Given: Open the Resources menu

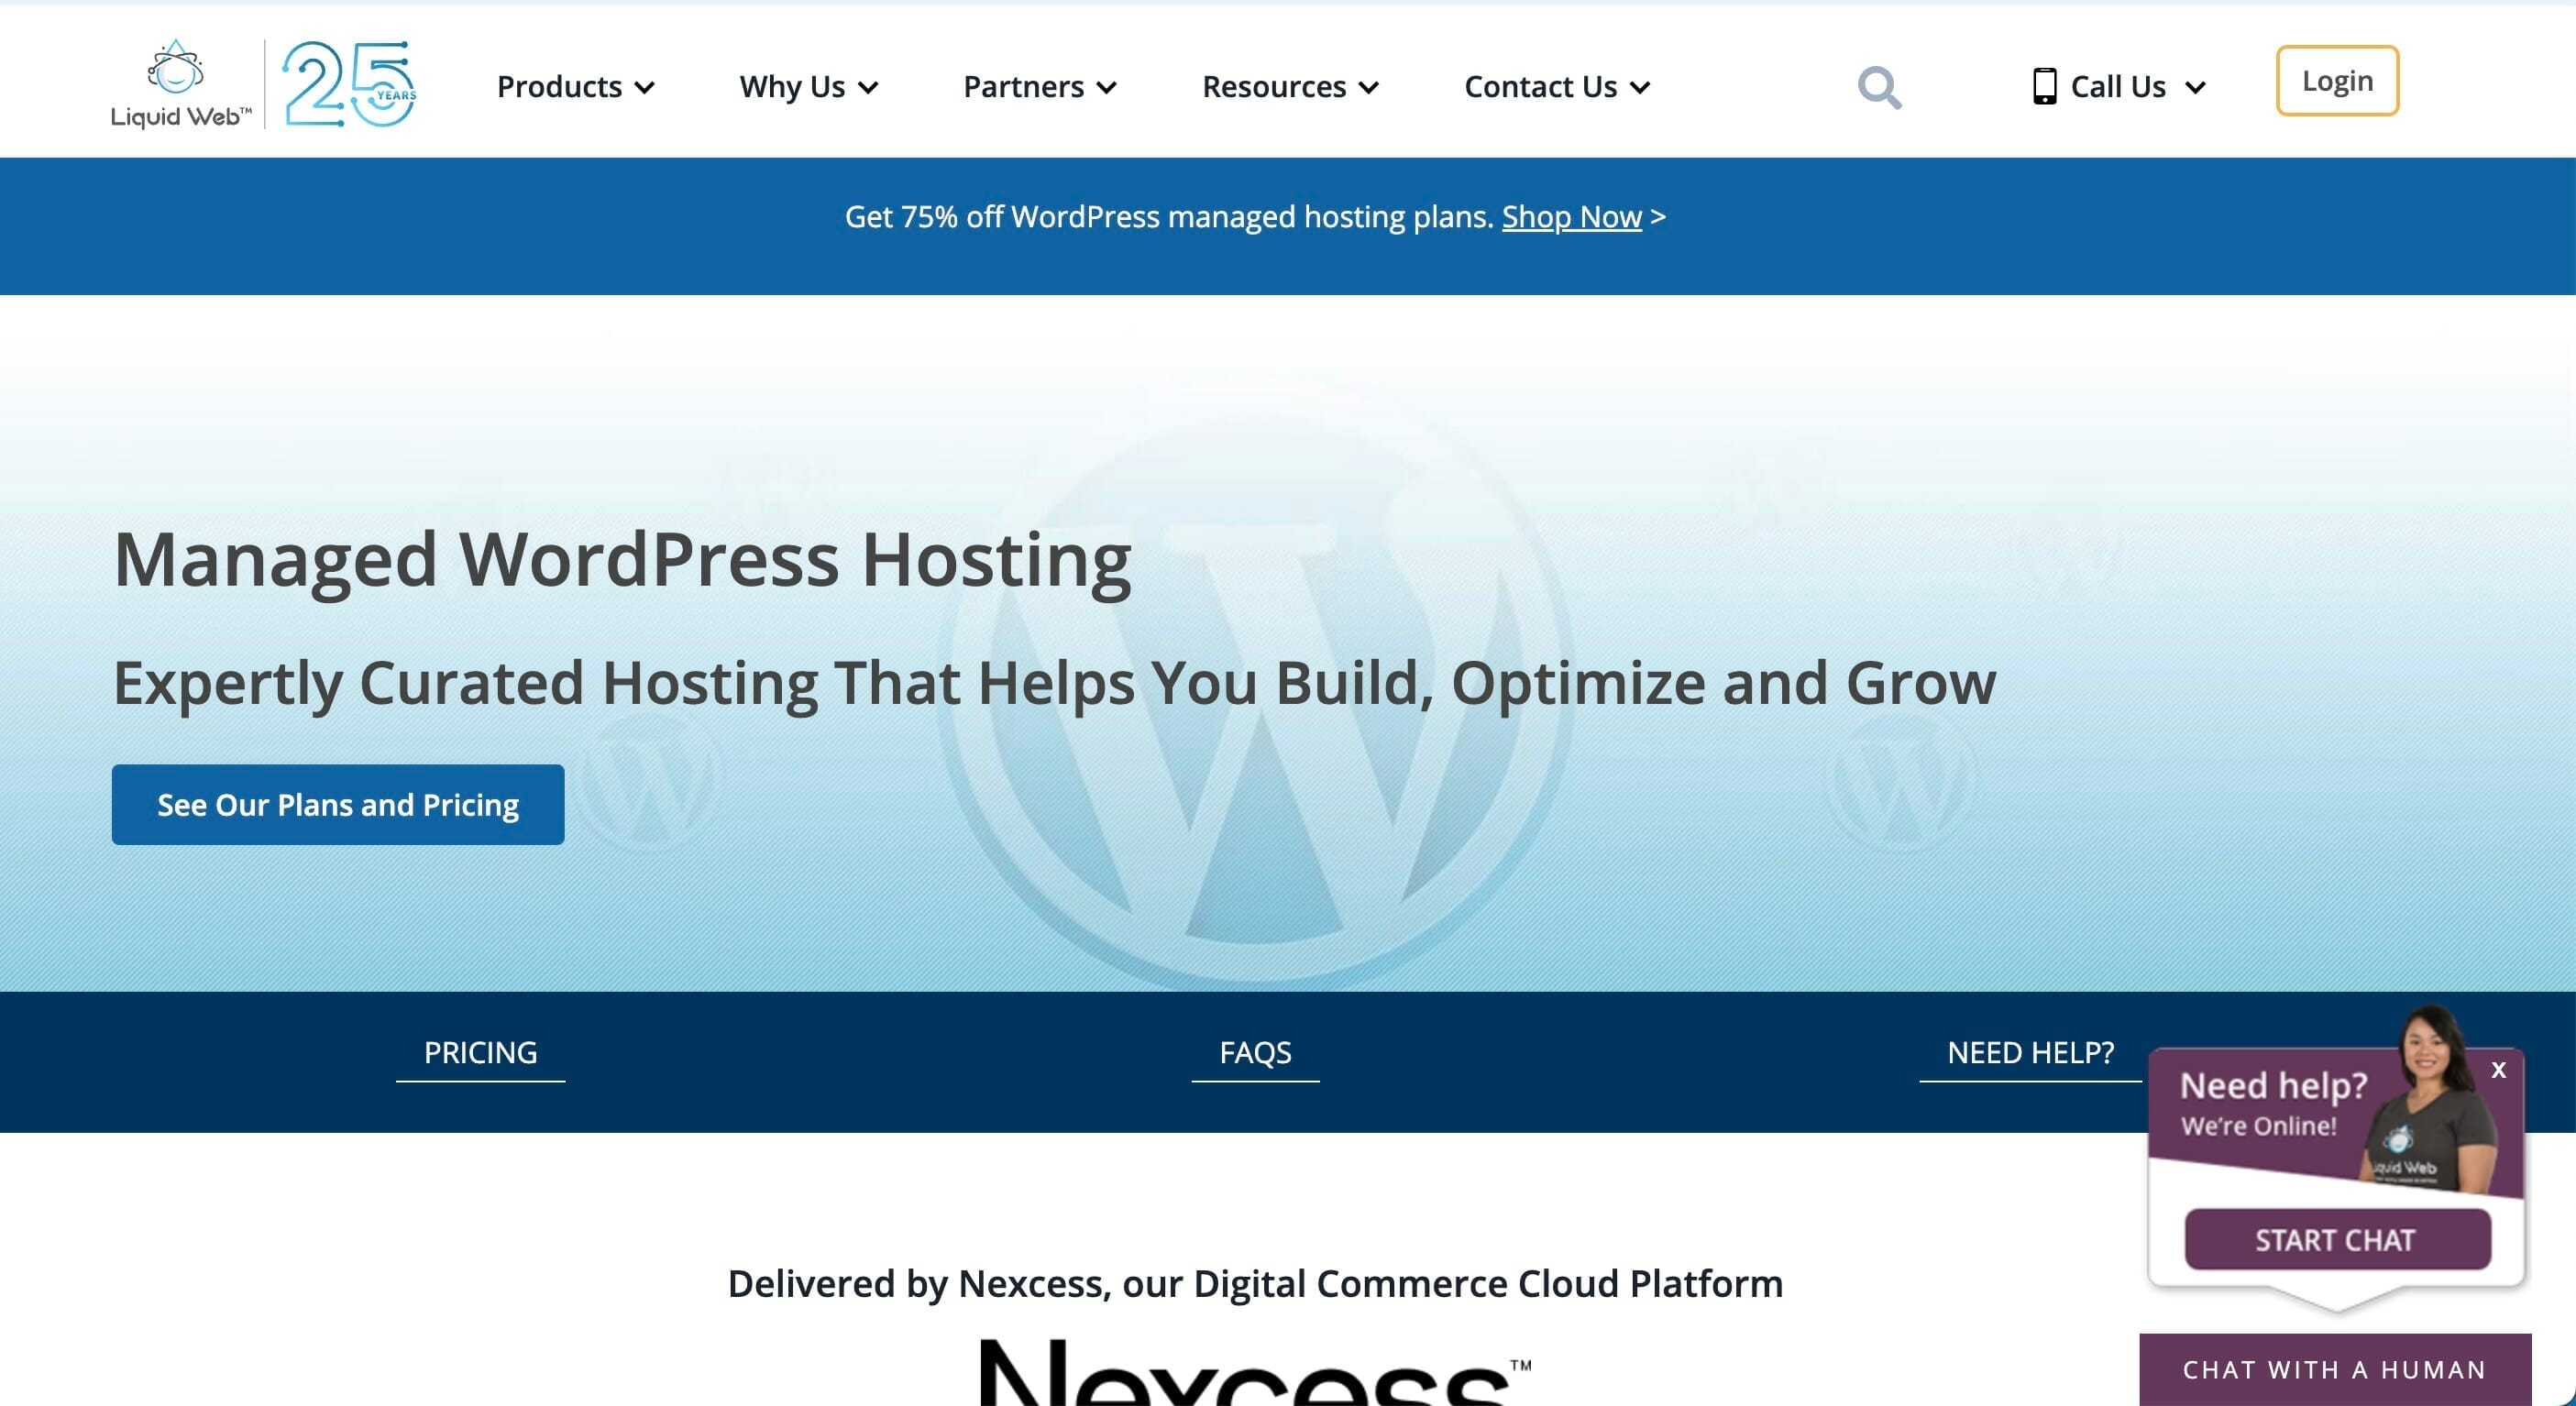Looking at the screenshot, I should click(x=1290, y=87).
